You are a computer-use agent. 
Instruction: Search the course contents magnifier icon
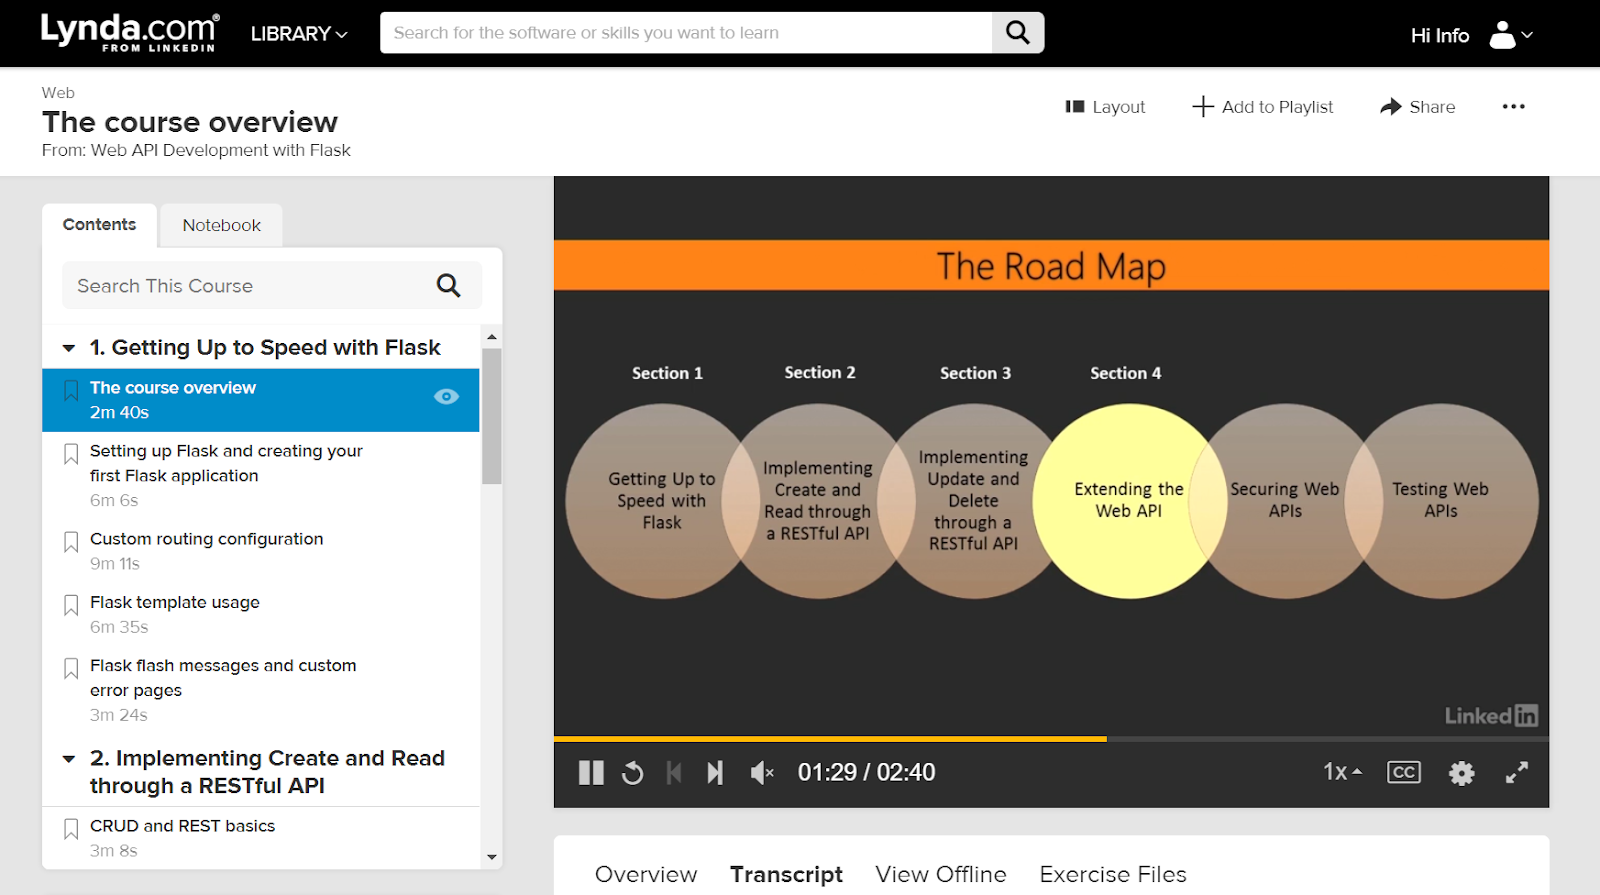click(449, 286)
